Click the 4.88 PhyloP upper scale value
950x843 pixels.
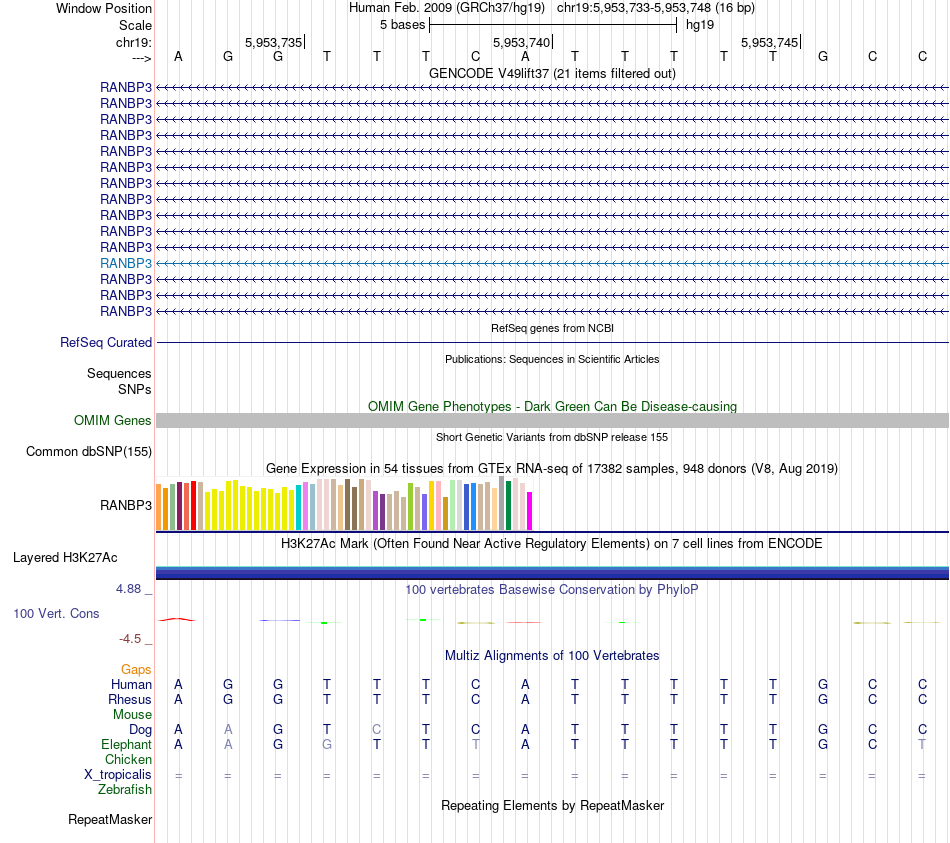pos(128,588)
